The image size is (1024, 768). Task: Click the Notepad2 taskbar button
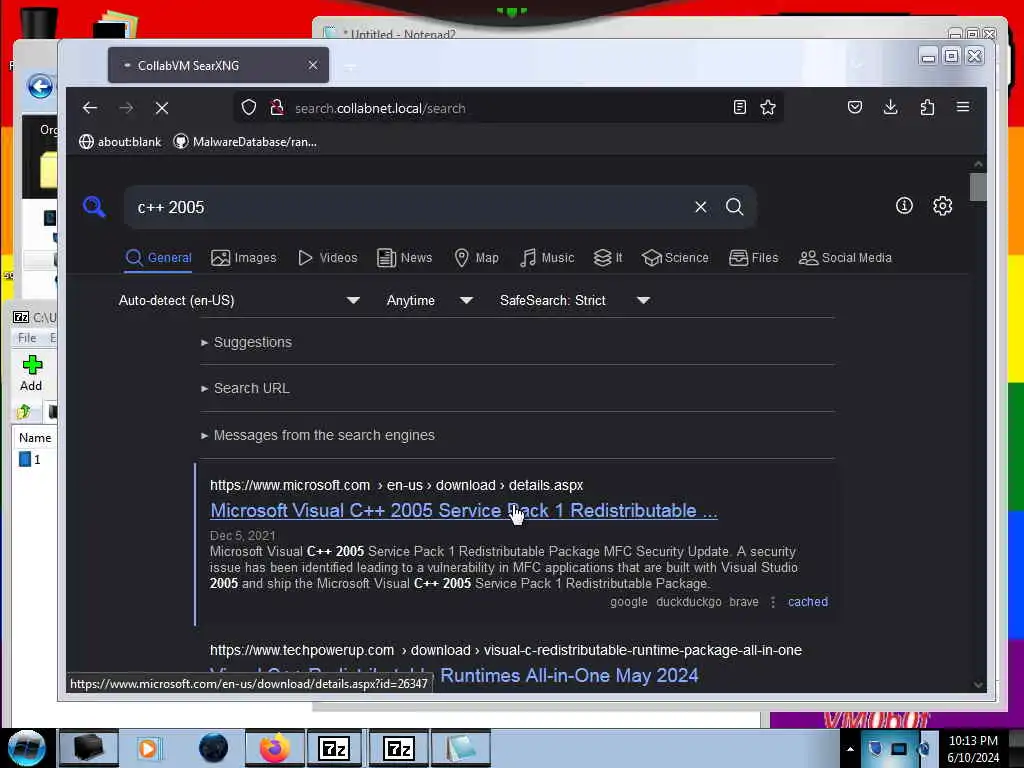(x=461, y=748)
